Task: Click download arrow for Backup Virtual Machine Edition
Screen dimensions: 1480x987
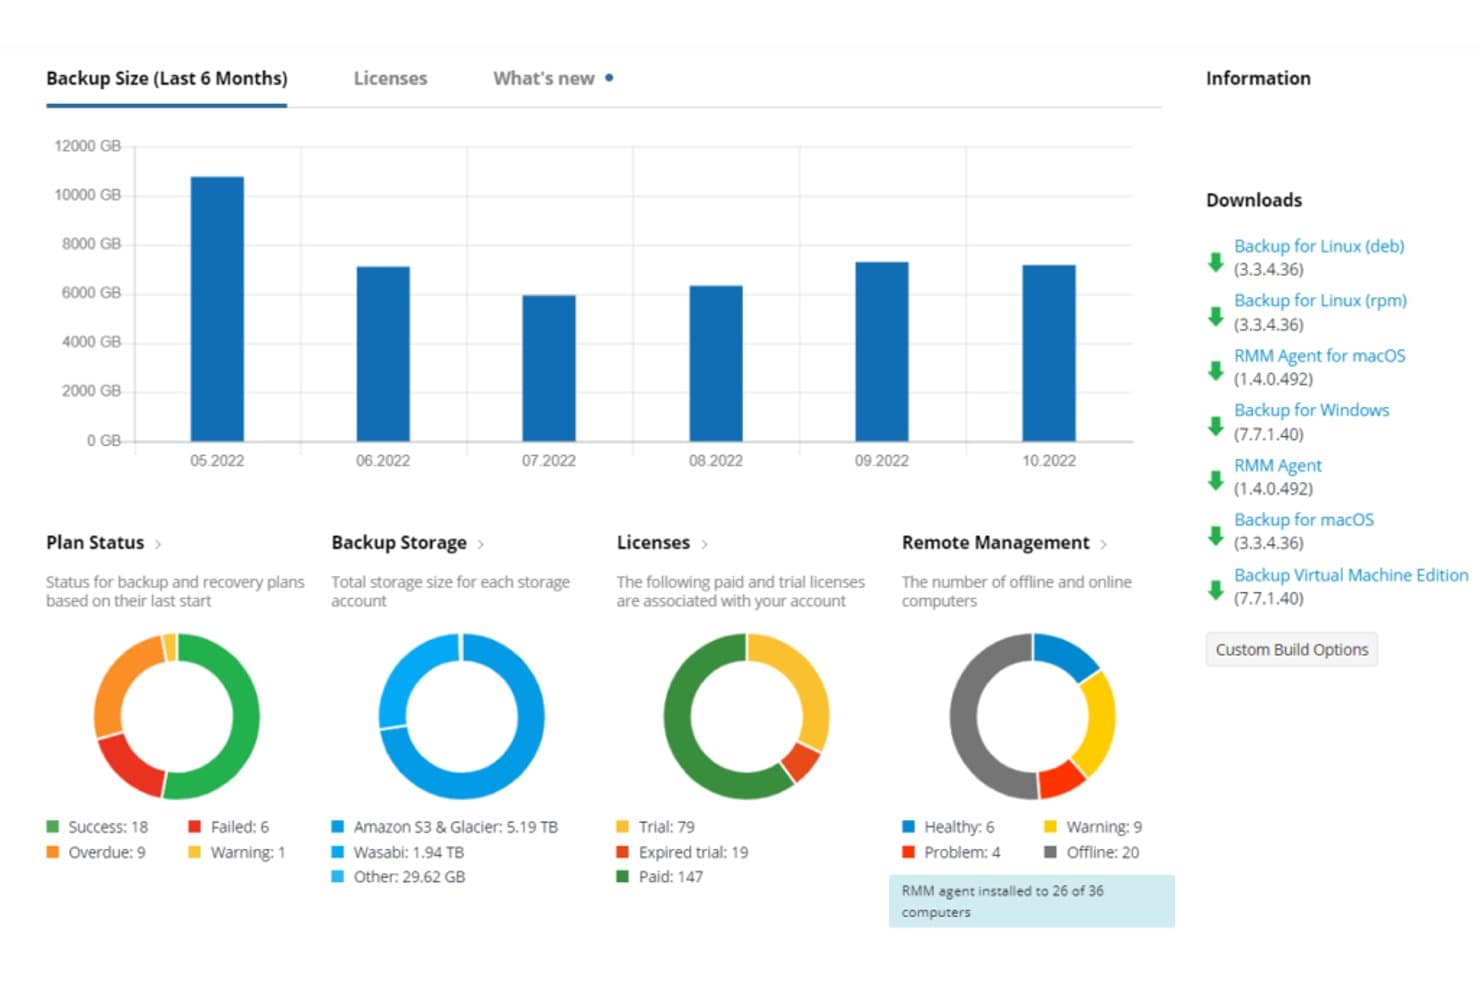Action: coord(1216,590)
